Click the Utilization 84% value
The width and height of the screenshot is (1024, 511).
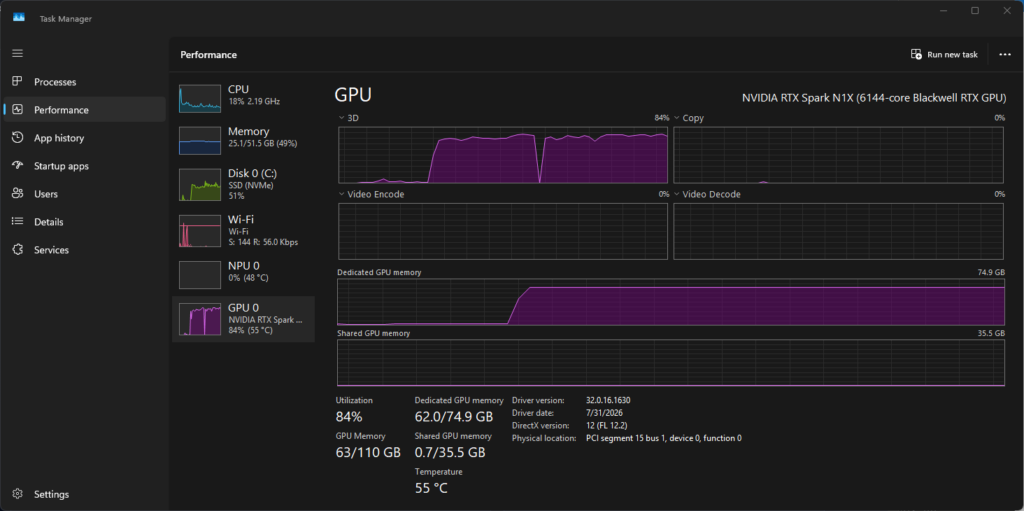[349, 417]
